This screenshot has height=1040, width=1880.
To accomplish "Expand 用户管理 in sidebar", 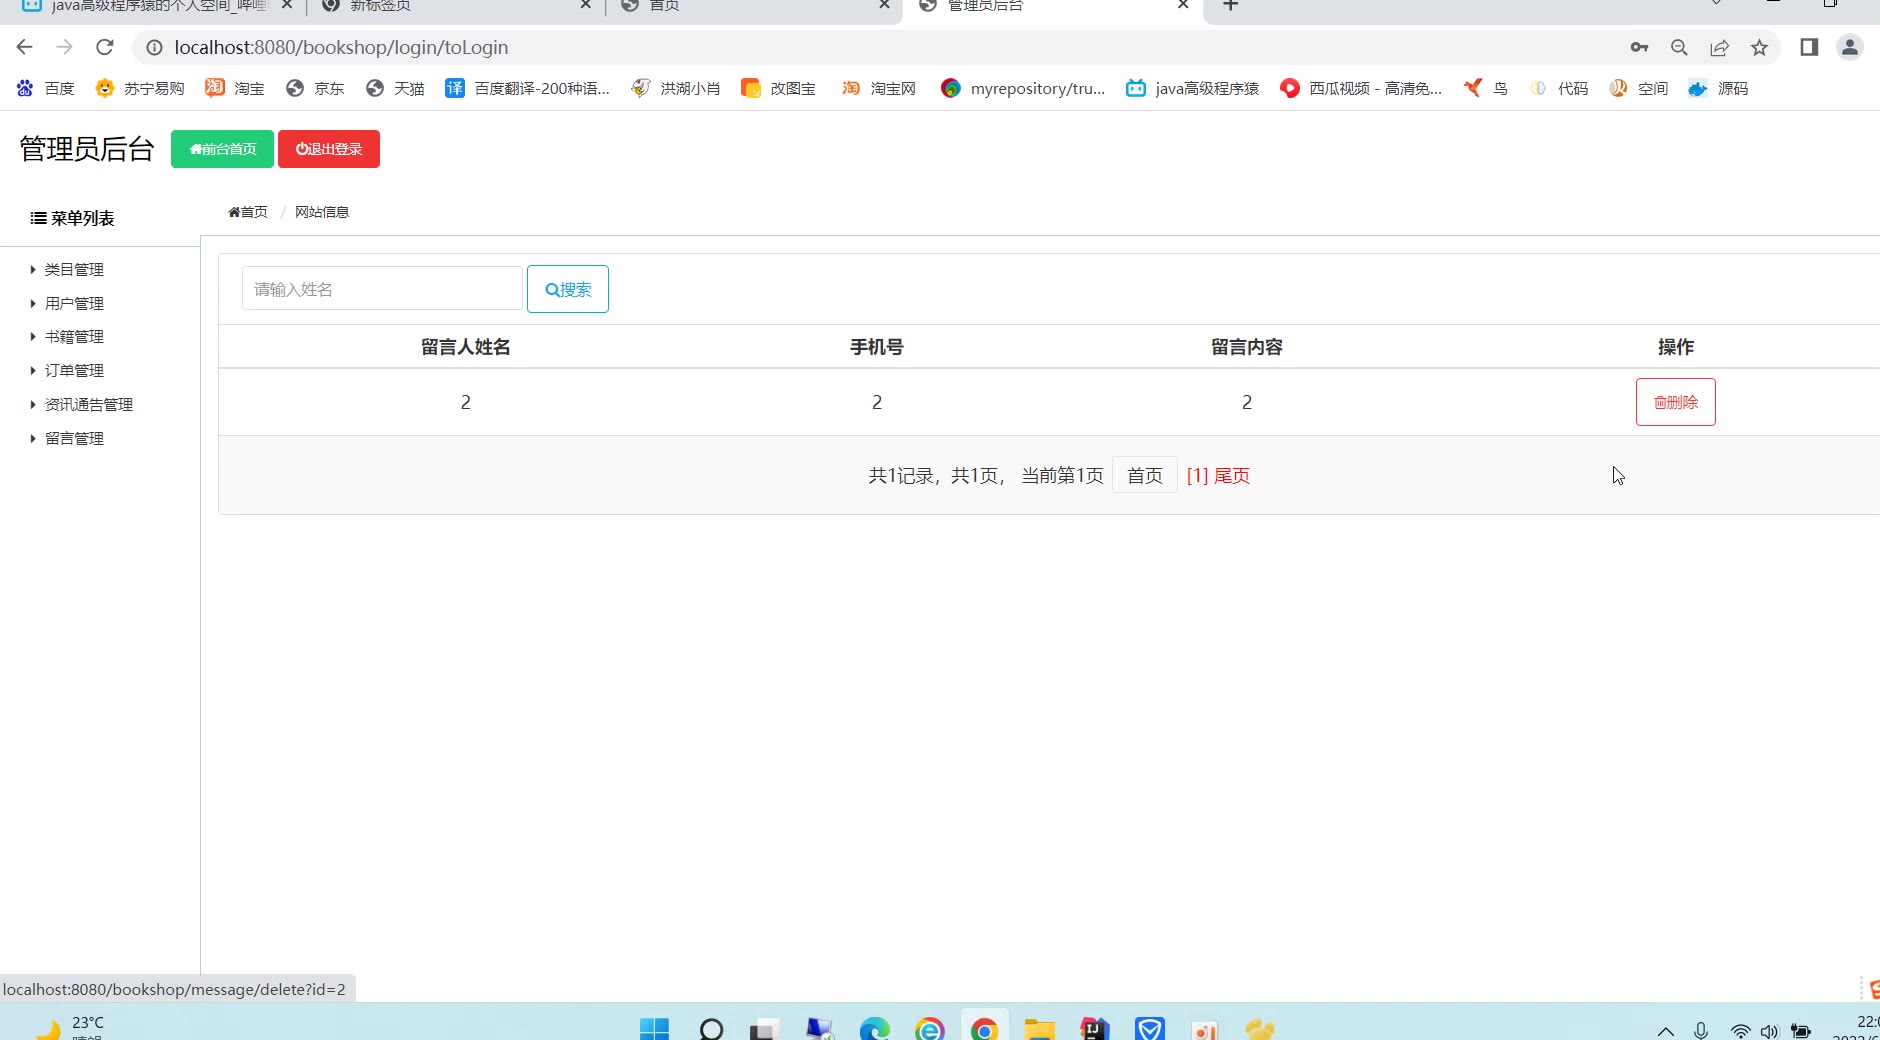I will (x=74, y=303).
